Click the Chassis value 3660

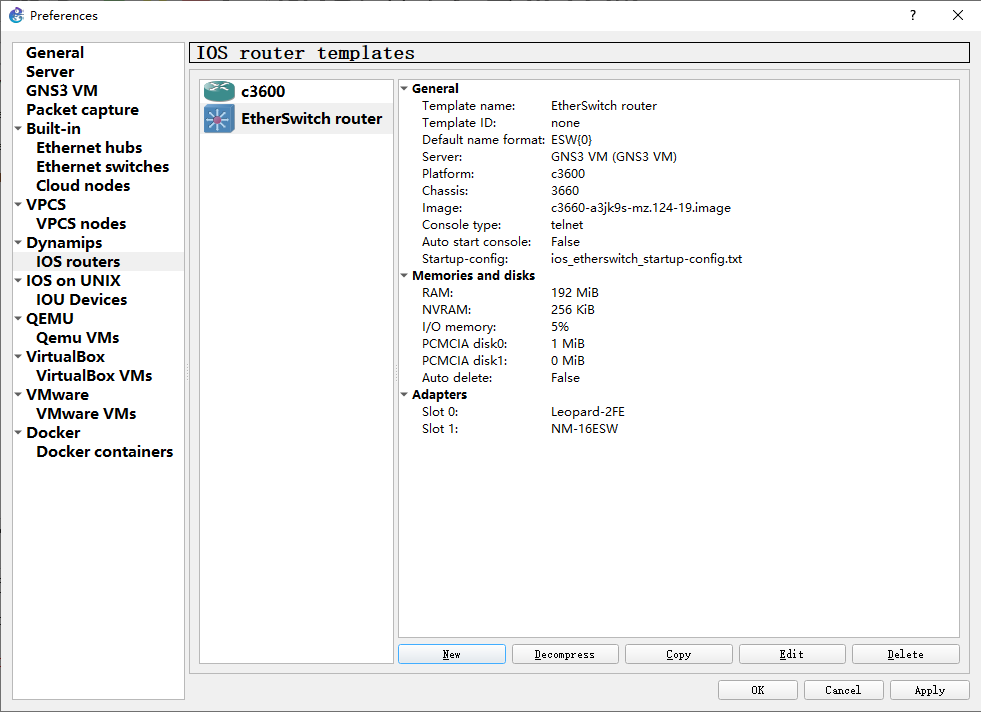565,191
